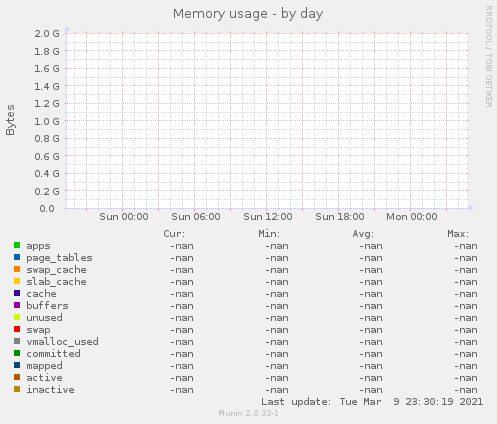
Task: Click the 1.0 G y-axis value
Action: point(47,121)
